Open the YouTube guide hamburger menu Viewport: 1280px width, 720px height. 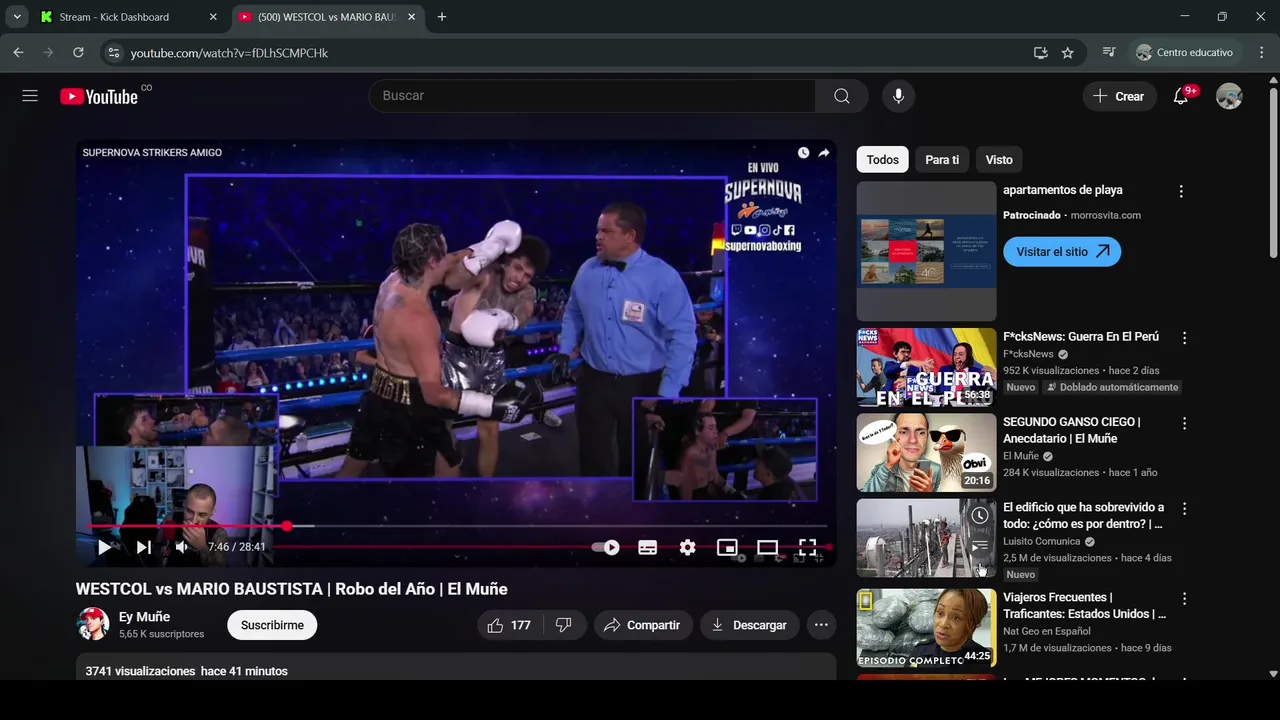click(30, 96)
